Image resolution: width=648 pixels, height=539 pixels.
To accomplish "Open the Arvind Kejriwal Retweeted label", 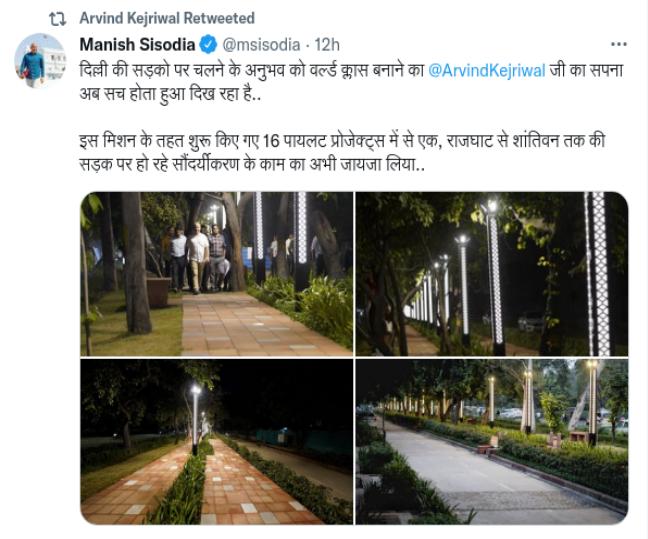I will (x=167, y=18).
